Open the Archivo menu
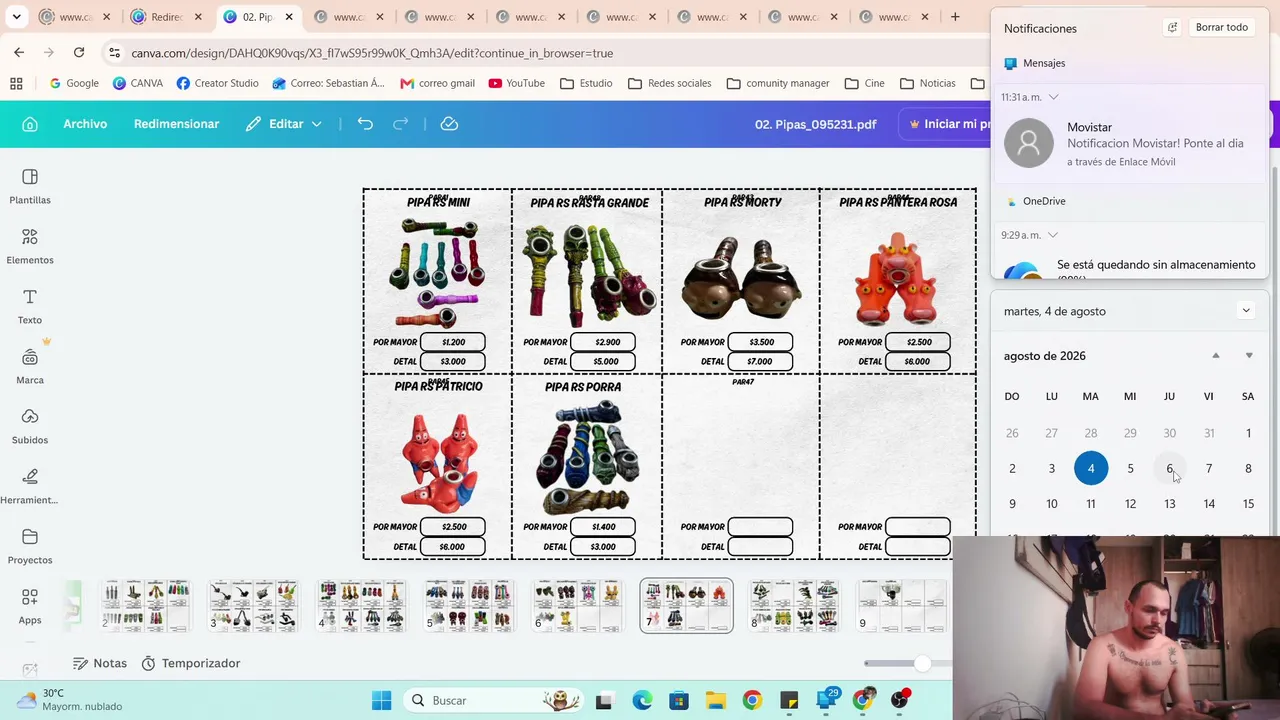The height and width of the screenshot is (720, 1280). (85, 124)
